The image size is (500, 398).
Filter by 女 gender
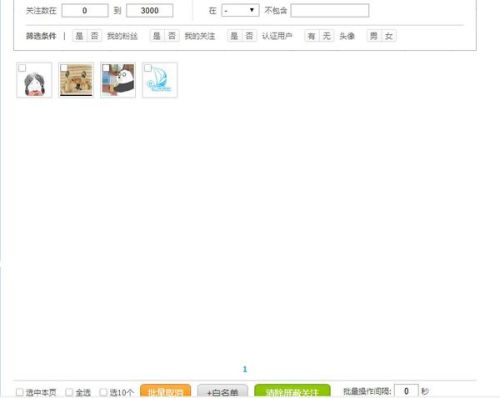click(389, 36)
